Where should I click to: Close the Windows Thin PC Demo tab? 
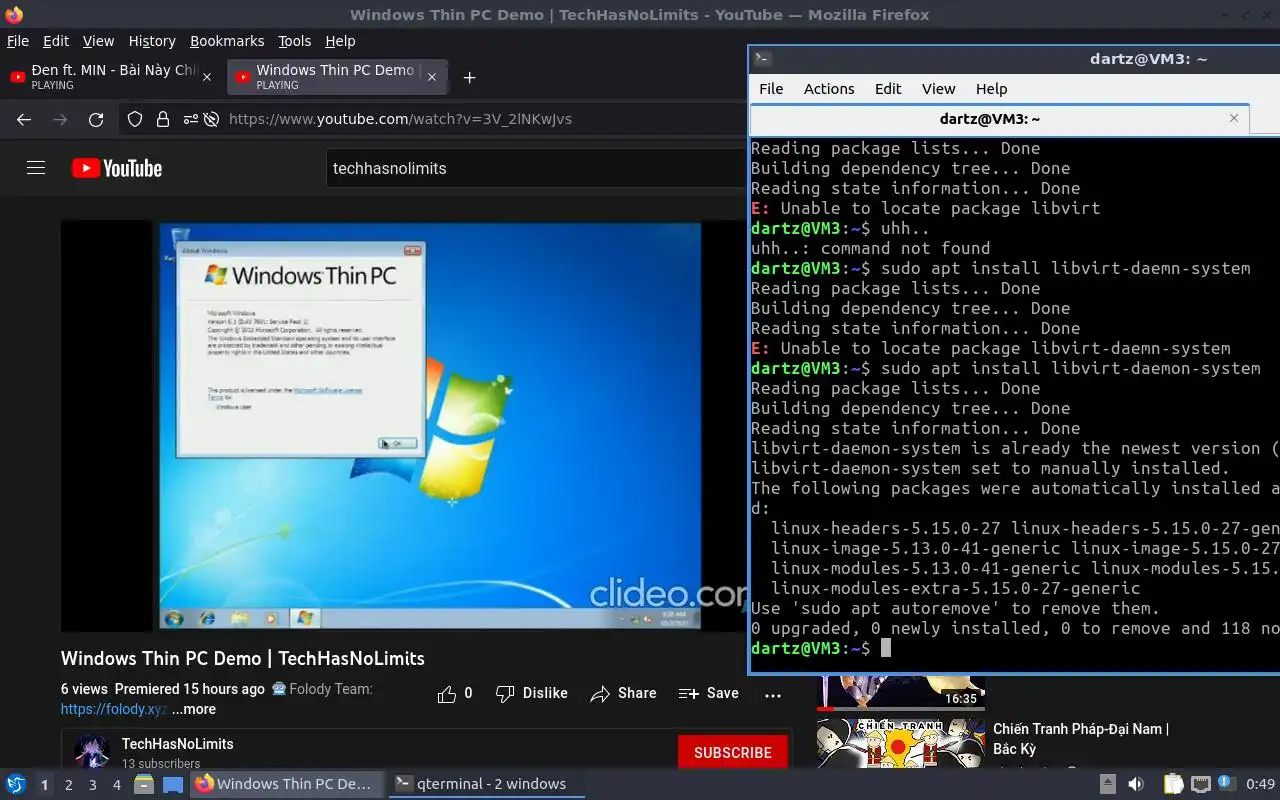coord(432,77)
